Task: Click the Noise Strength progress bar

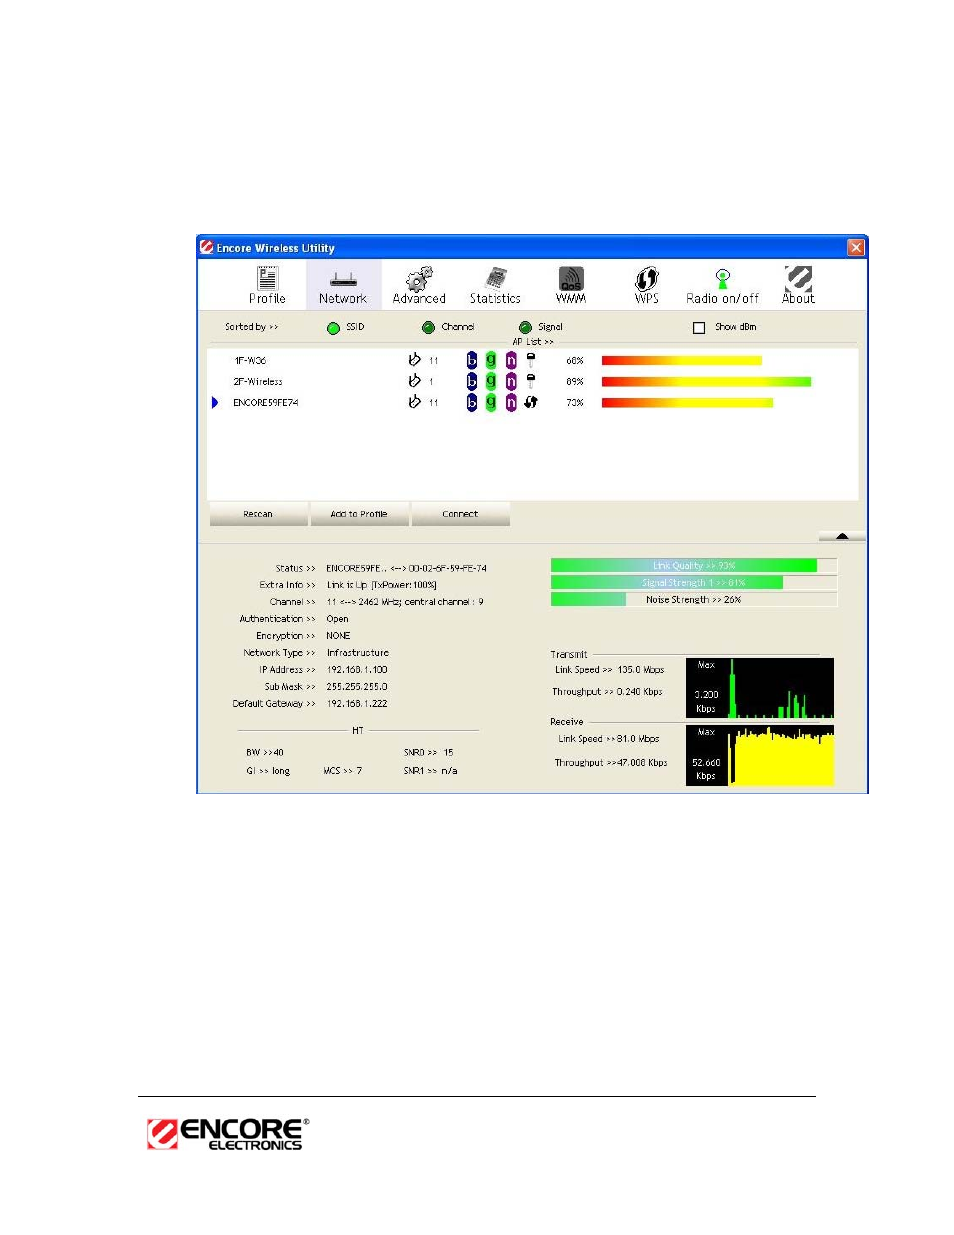Action: coord(694,599)
